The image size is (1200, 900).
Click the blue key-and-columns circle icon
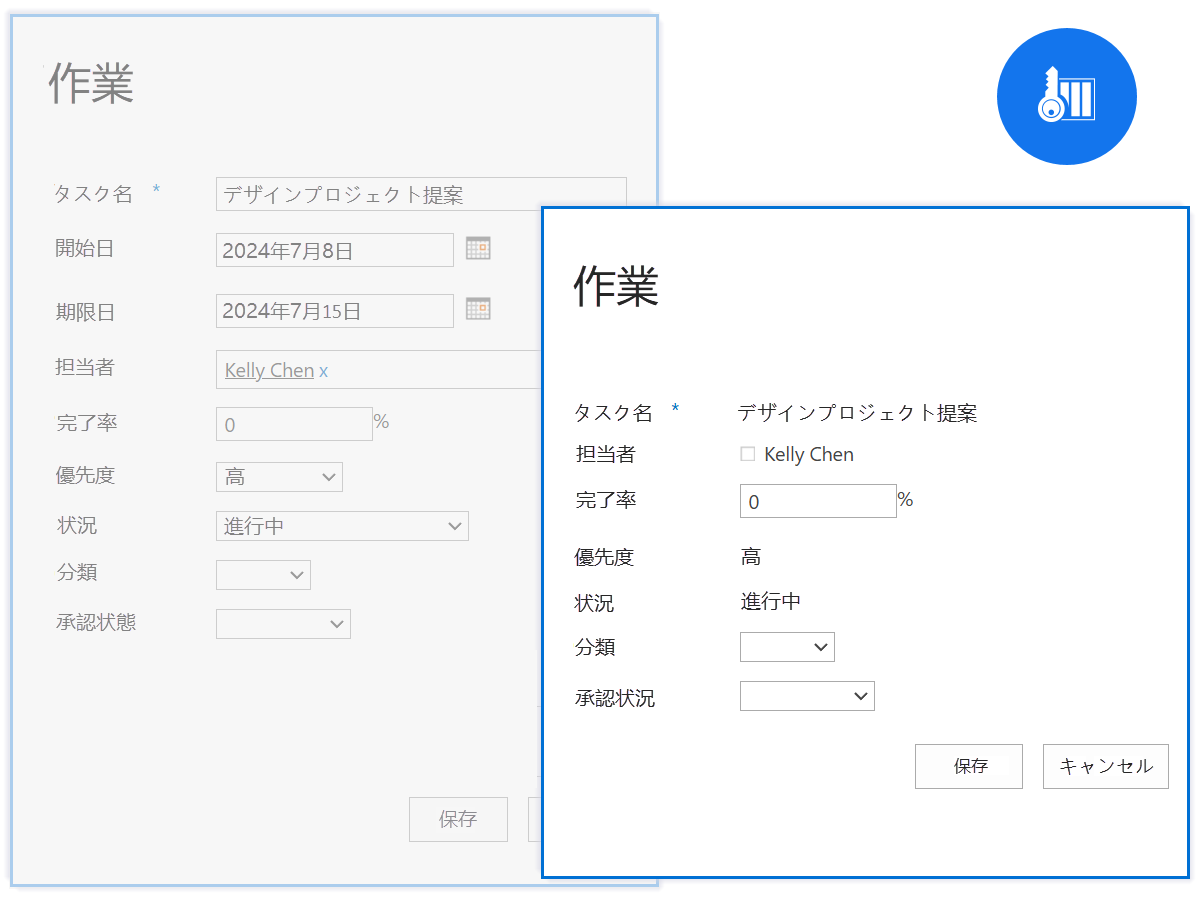coord(1066,97)
